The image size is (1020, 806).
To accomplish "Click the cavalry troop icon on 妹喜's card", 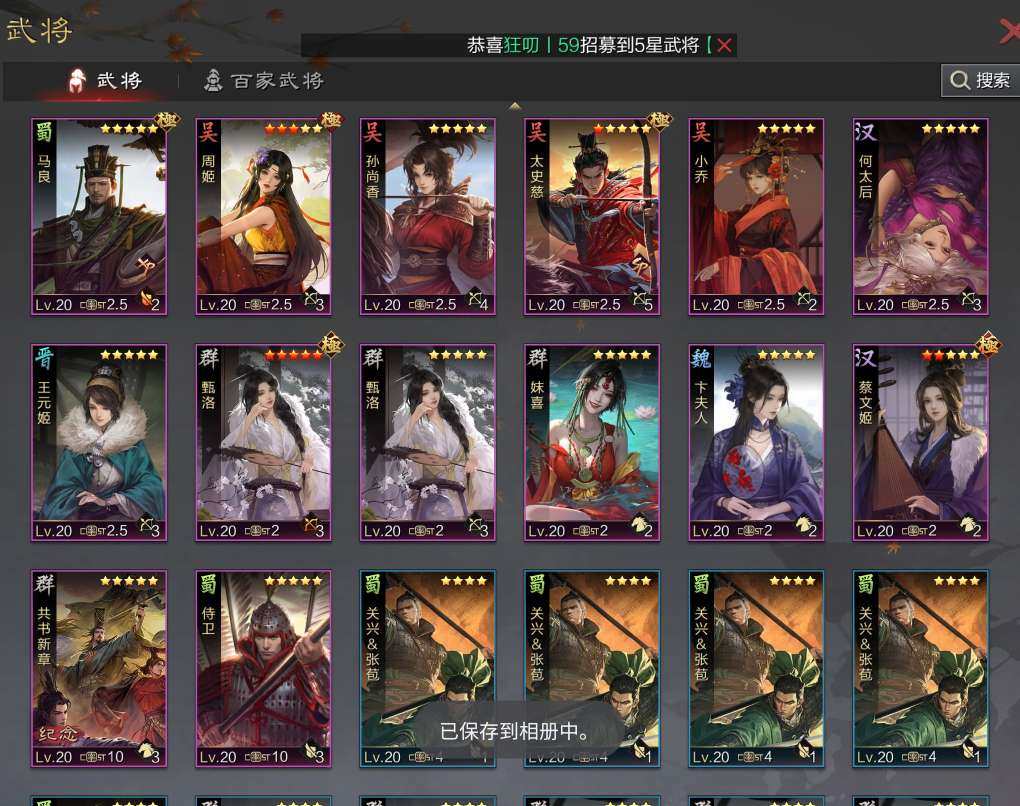I will (642, 525).
